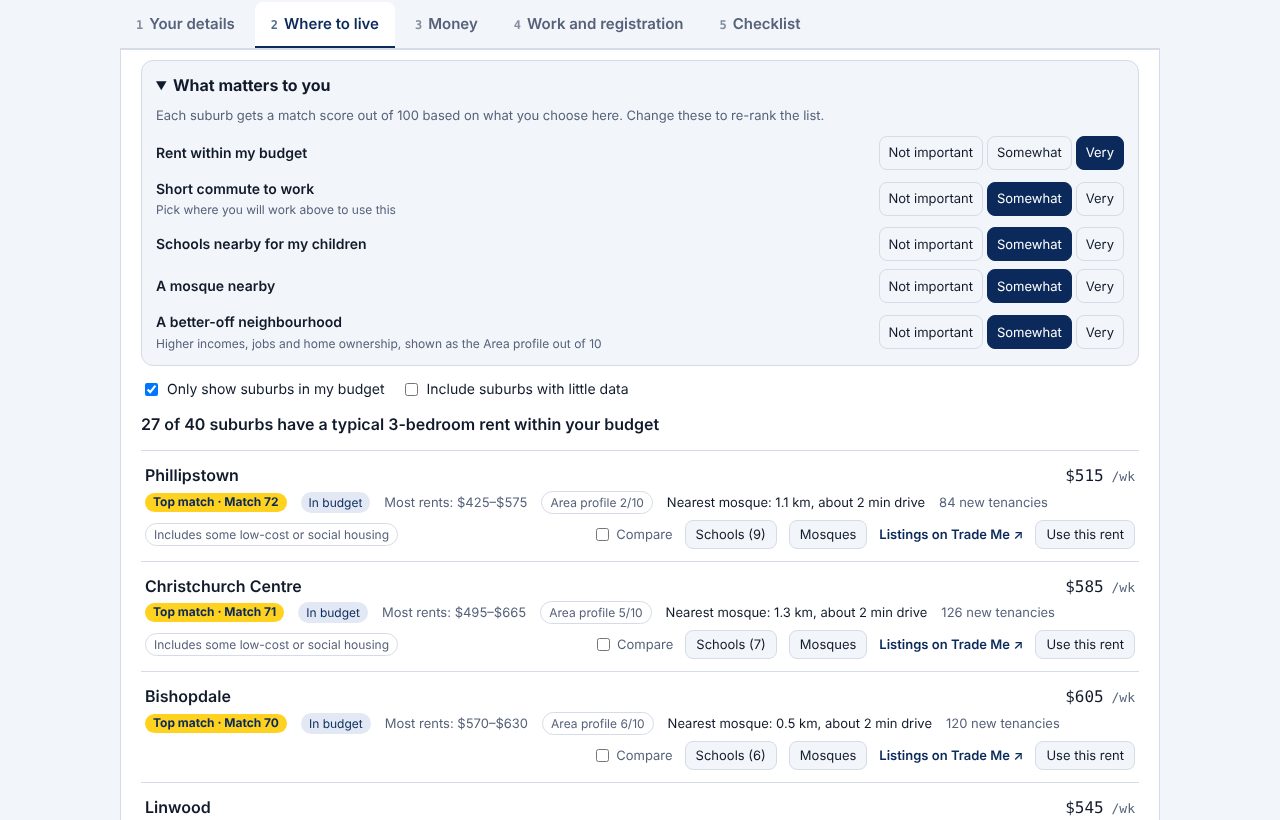Viewport: 1280px width, 820px height.
Task: Set better-off neighbourhood to Not important
Action: pos(931,332)
